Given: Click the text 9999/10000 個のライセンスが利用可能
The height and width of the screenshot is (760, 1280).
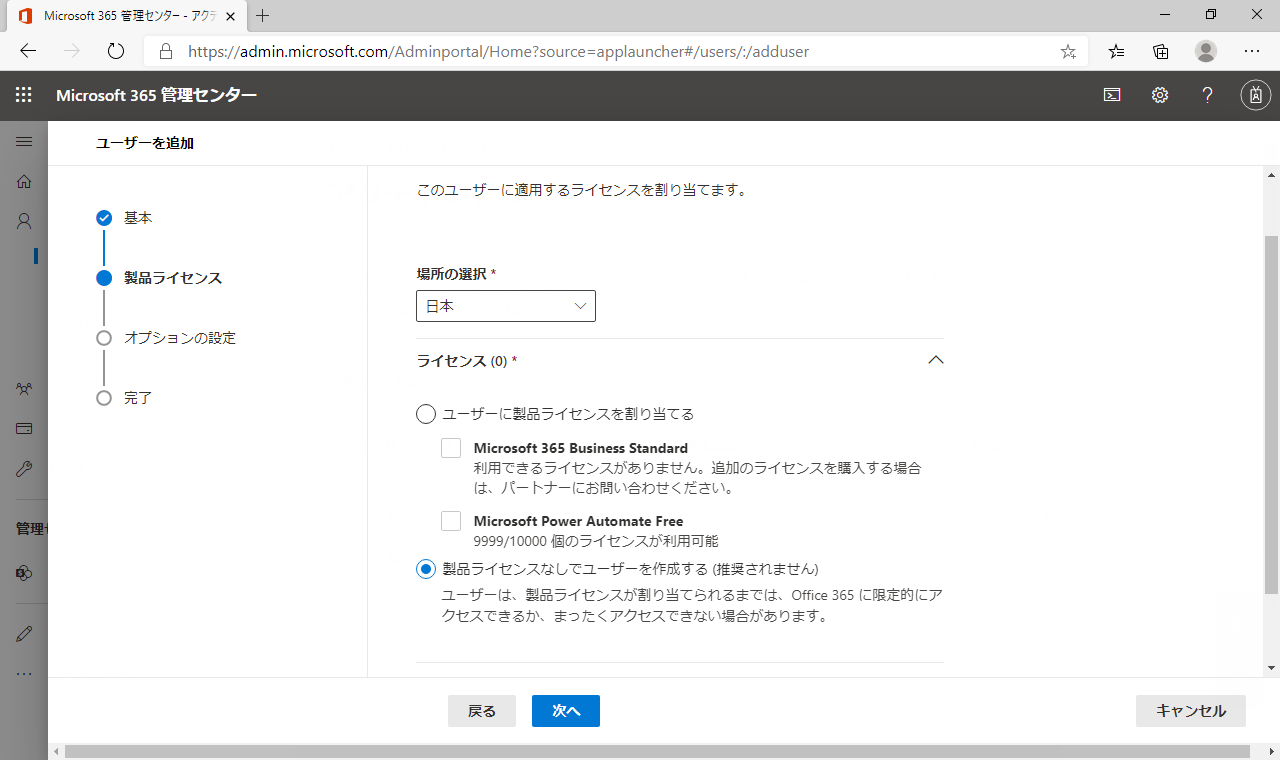Looking at the screenshot, I should [x=596, y=541].
